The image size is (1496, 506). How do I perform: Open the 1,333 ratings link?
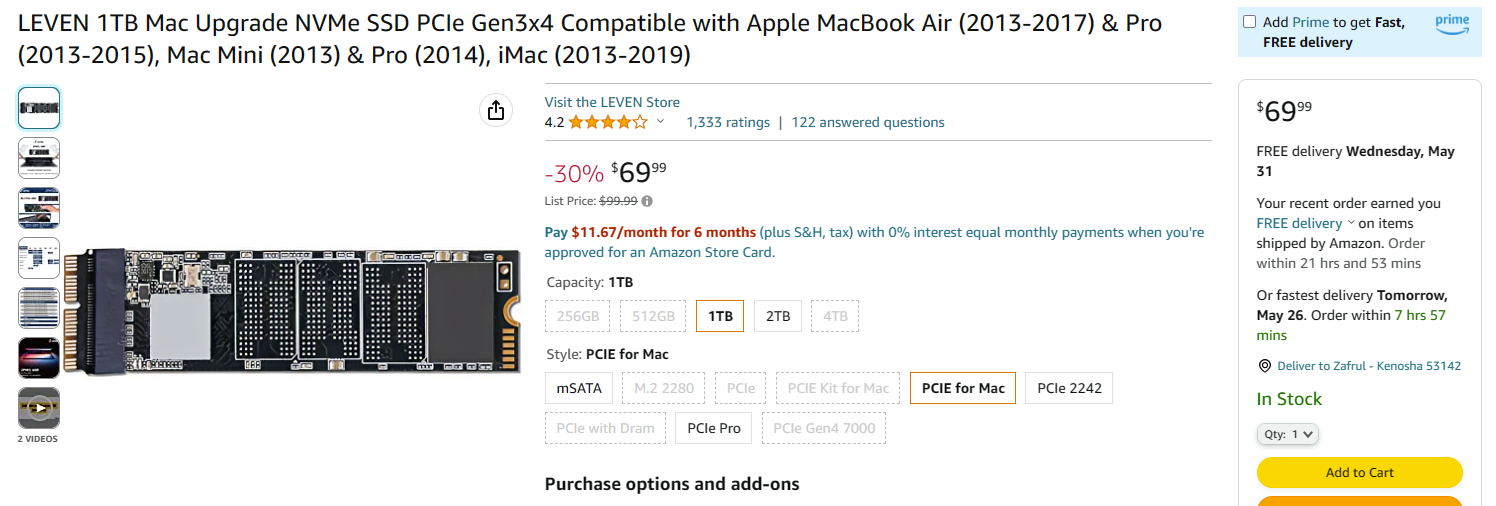[x=728, y=122]
